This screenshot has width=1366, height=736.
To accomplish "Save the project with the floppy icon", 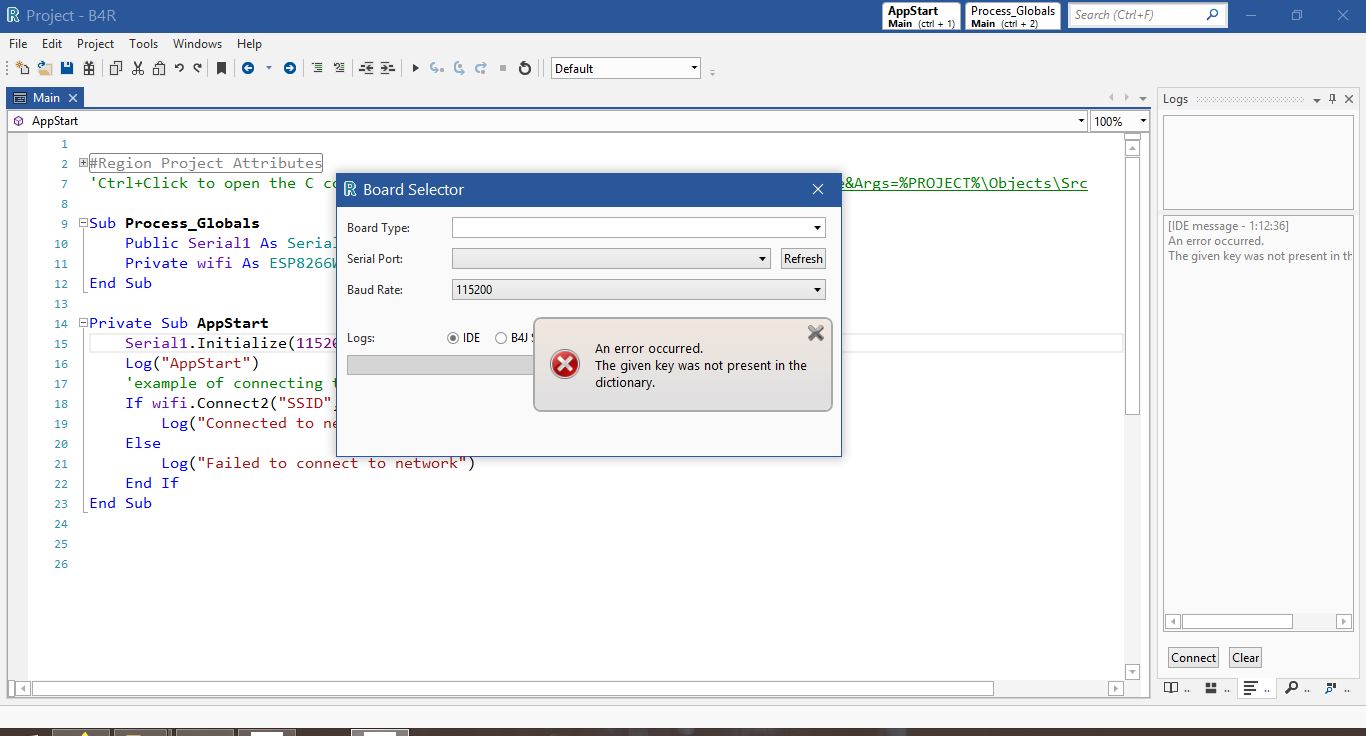I will point(67,68).
